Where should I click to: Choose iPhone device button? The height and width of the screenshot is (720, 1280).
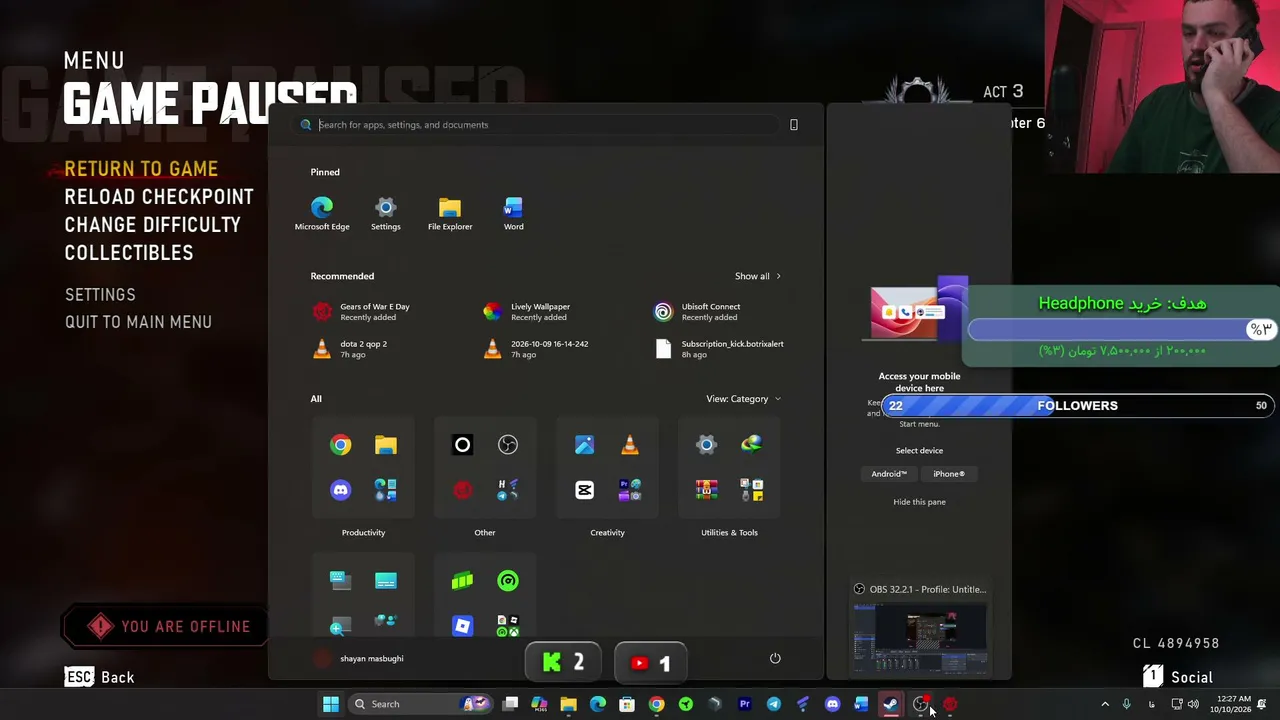click(949, 474)
